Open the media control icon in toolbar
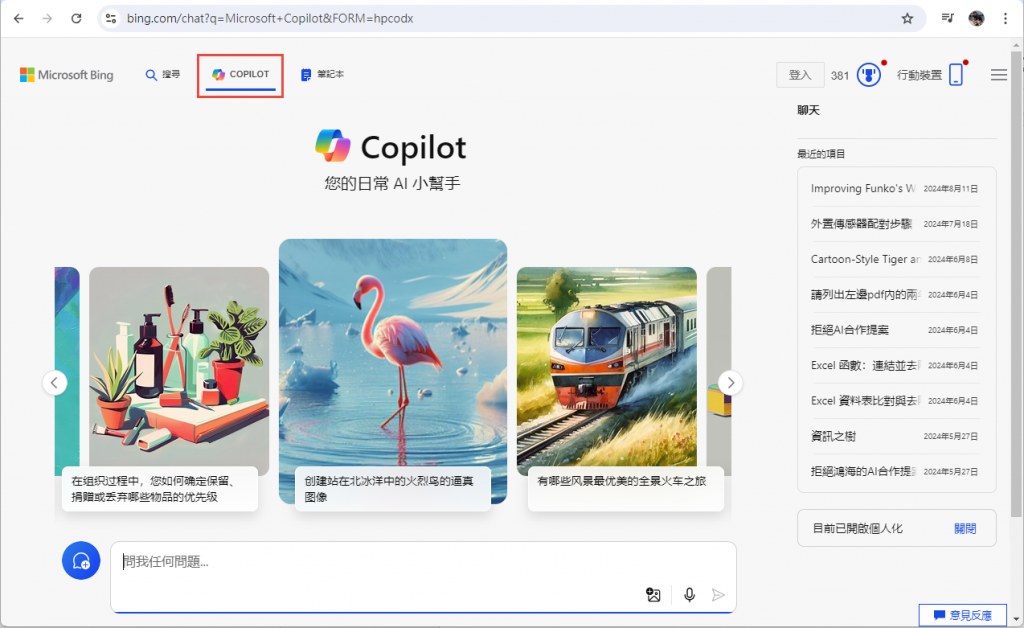This screenshot has height=628, width=1024. coord(948,18)
